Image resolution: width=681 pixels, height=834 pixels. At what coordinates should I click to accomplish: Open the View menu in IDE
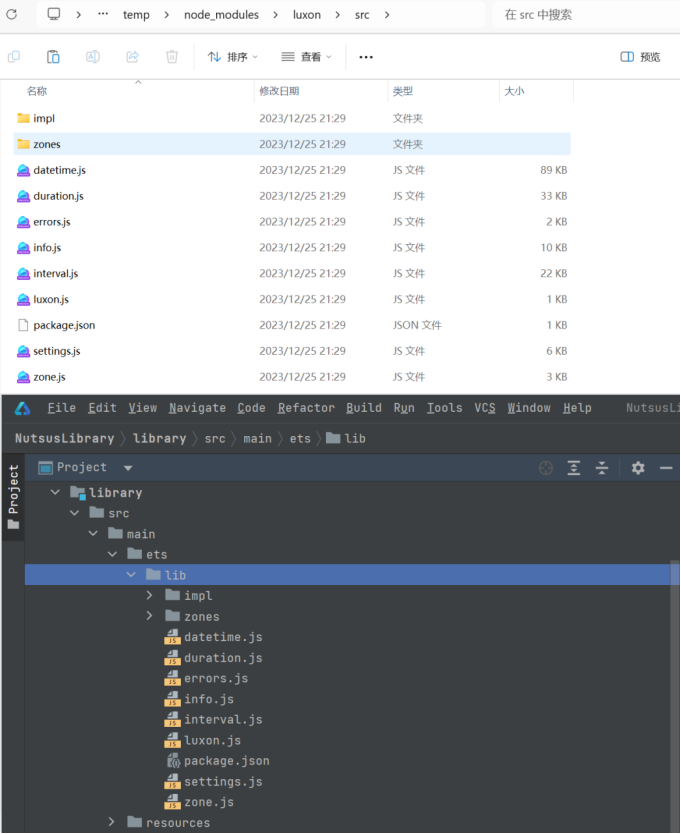click(143, 408)
